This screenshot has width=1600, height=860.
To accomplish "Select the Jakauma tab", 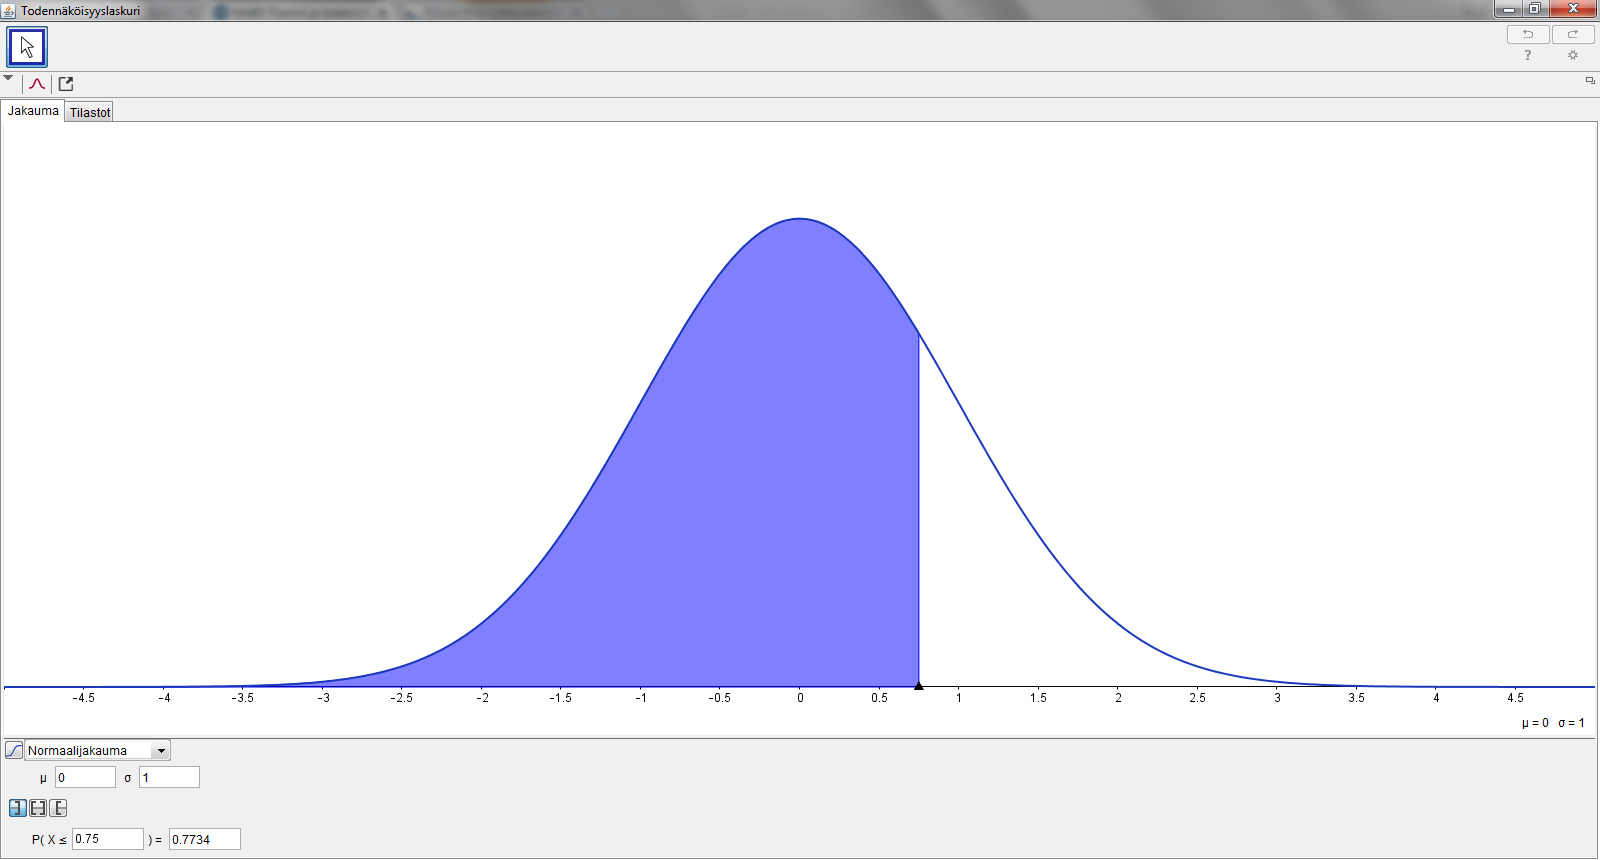I will [x=33, y=111].
